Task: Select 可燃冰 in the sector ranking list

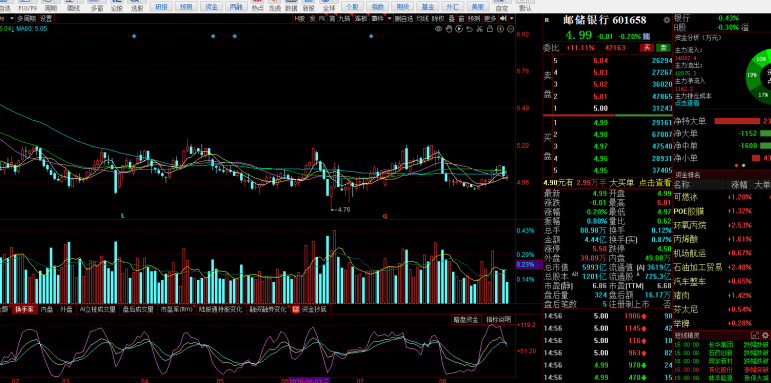Action: pos(685,197)
